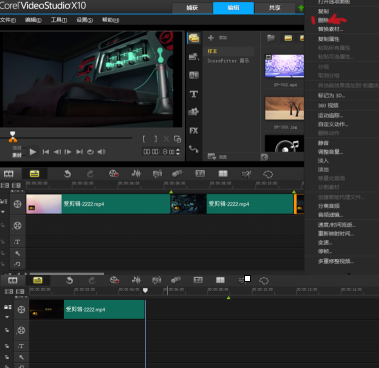The height and width of the screenshot is (368, 379).
Task: Switch preview mode to 素材 (clip)
Action: point(17,155)
